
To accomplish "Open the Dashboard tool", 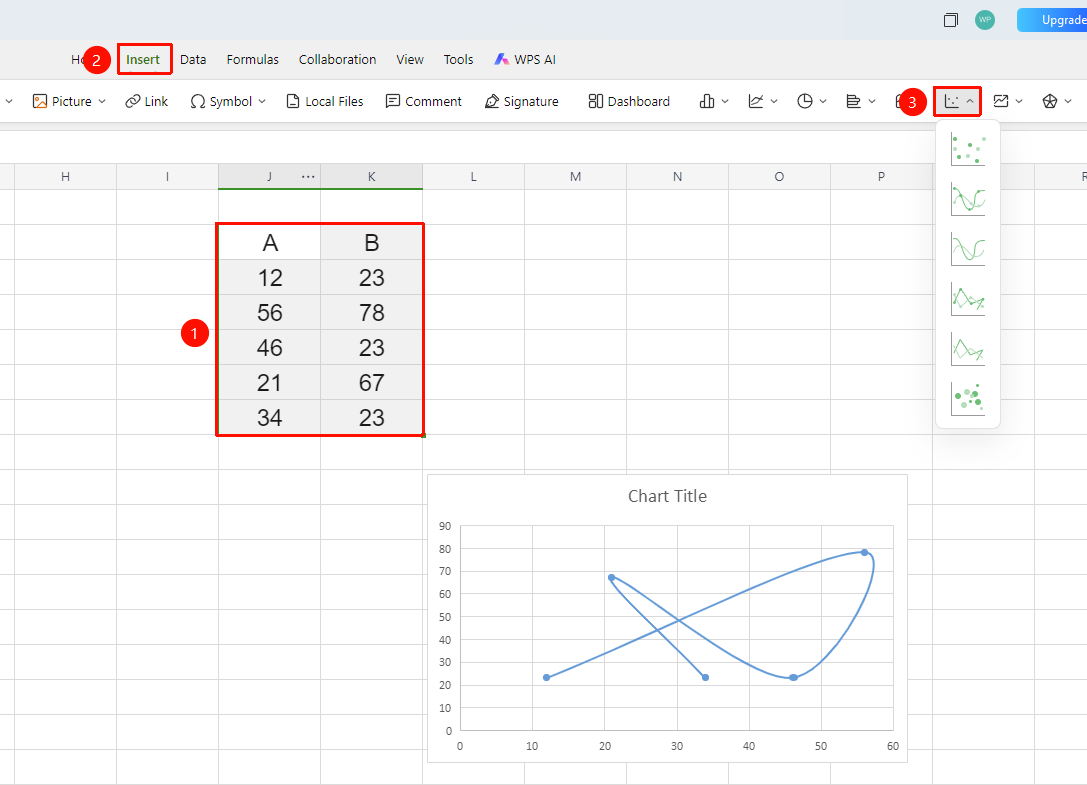I will (629, 101).
